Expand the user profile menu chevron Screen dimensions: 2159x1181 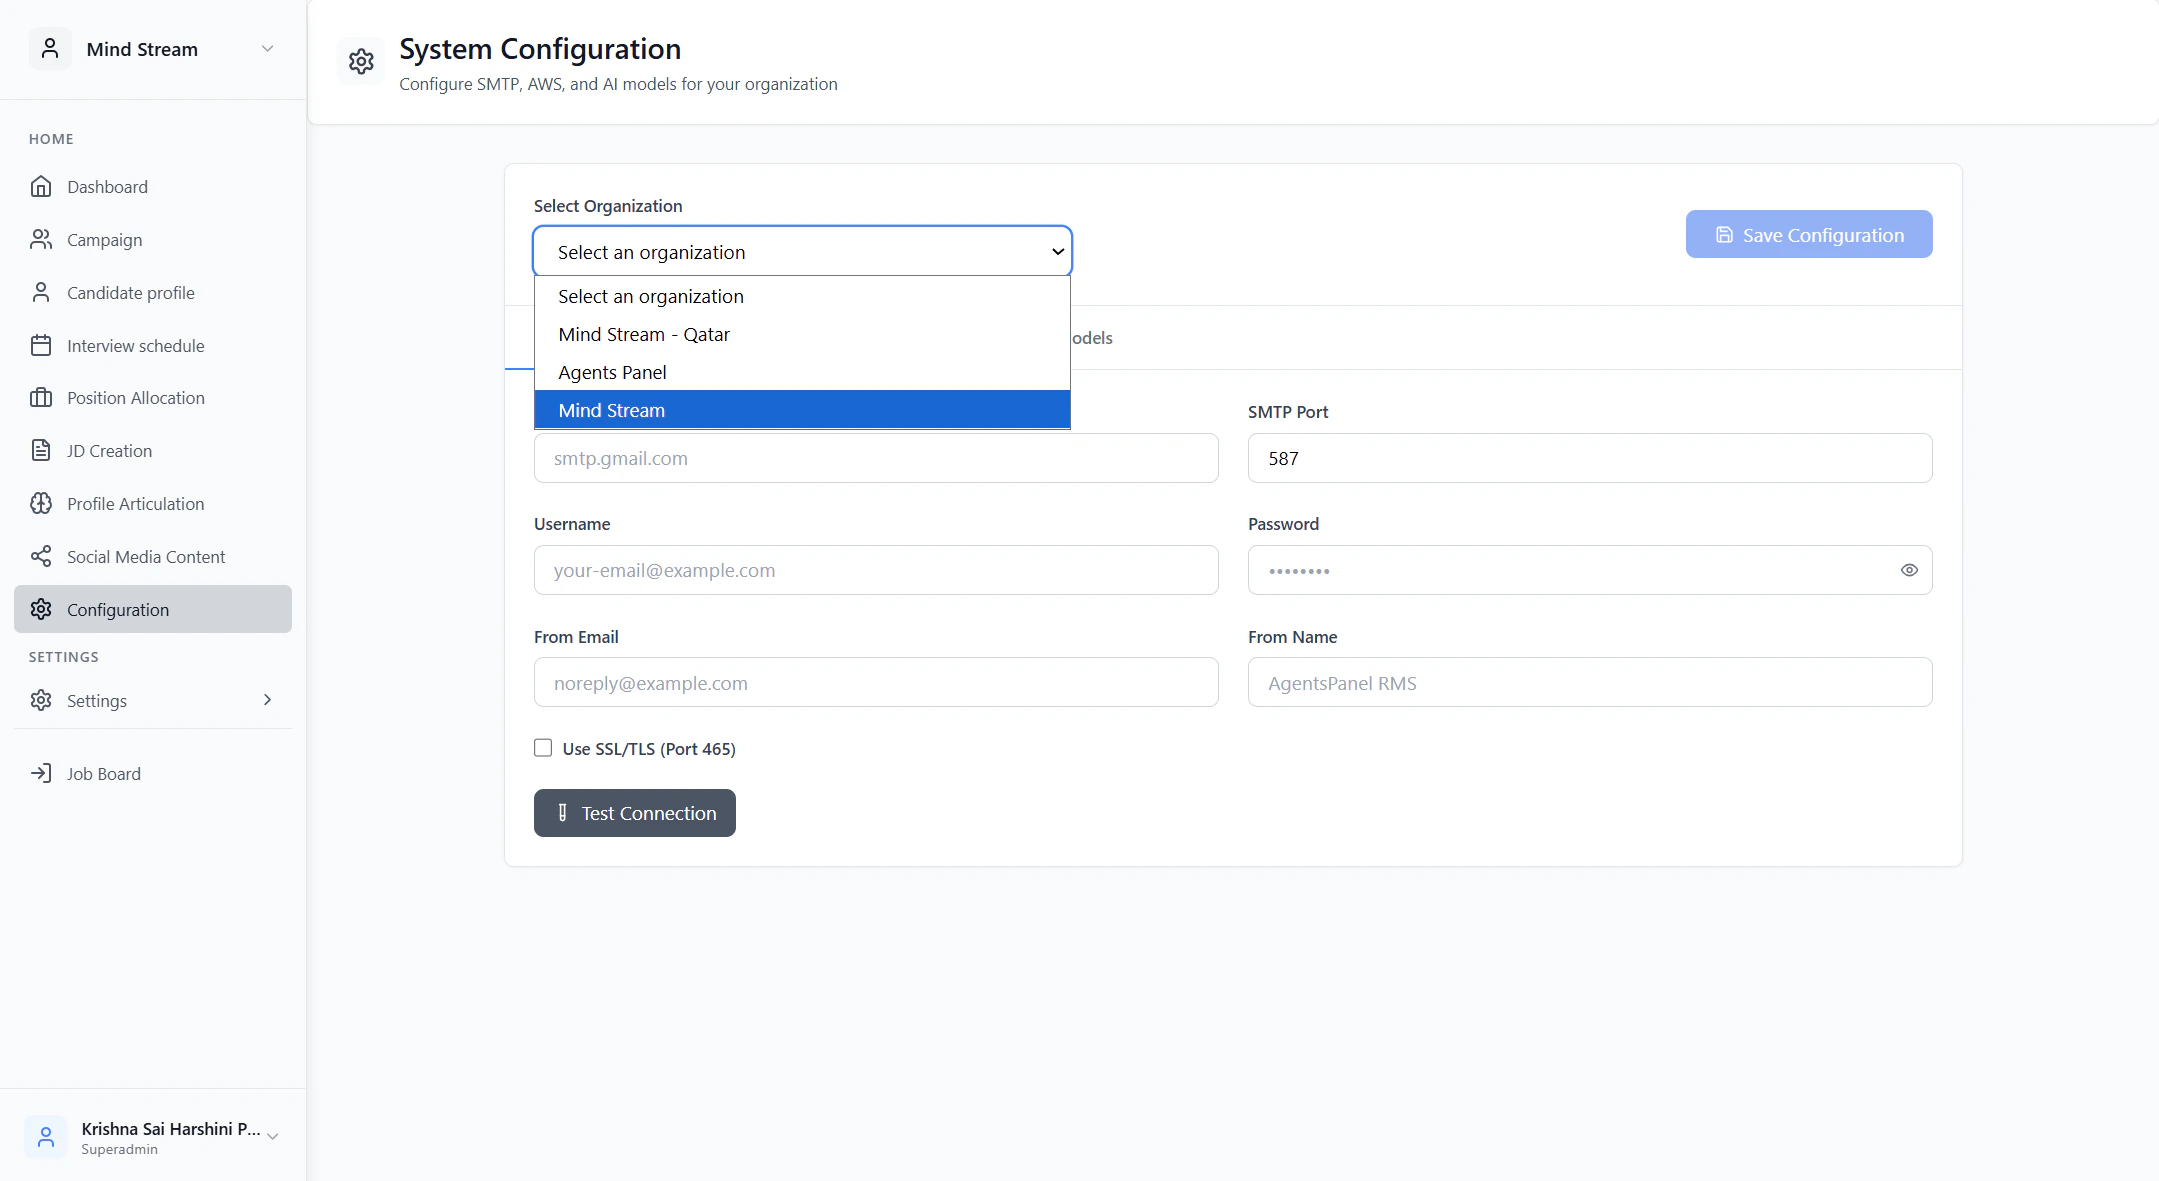tap(272, 1137)
